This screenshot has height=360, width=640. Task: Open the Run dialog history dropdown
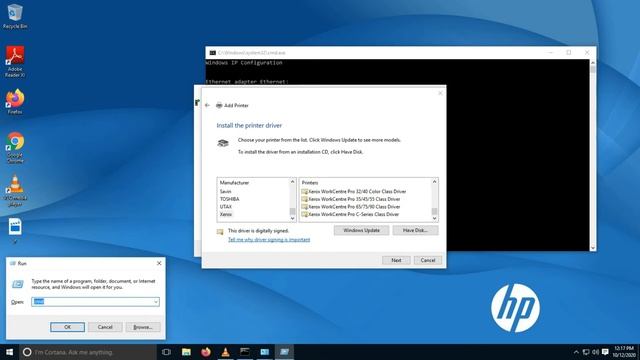tap(156, 302)
